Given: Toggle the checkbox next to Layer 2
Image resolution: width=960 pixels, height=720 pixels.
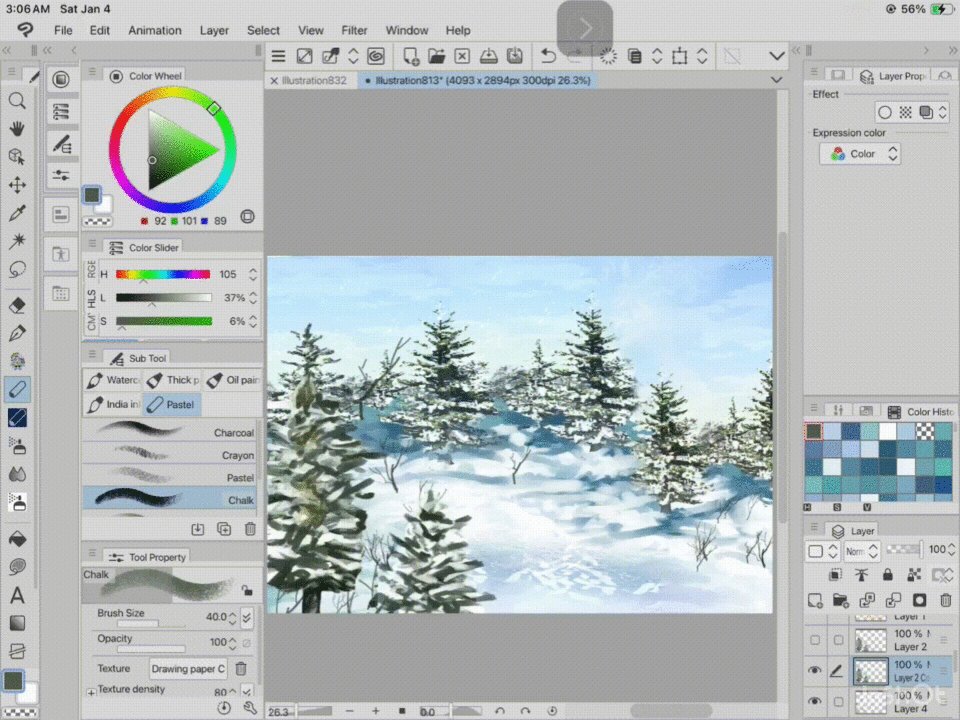Looking at the screenshot, I should [838, 640].
